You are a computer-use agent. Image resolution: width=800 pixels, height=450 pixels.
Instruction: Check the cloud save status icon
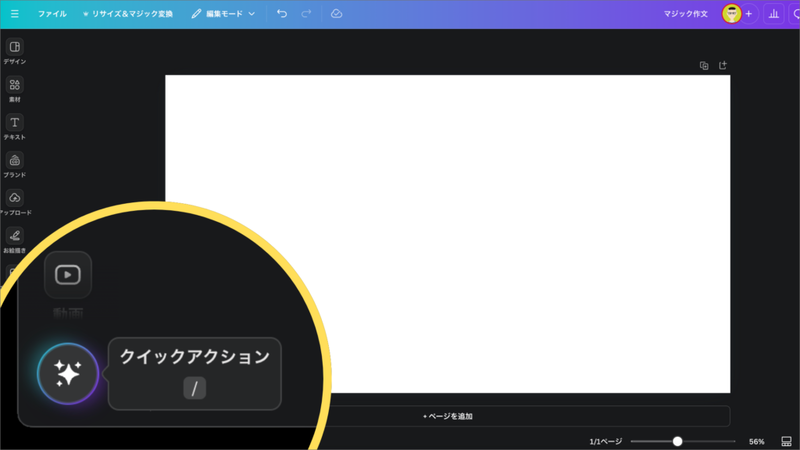[x=336, y=14]
